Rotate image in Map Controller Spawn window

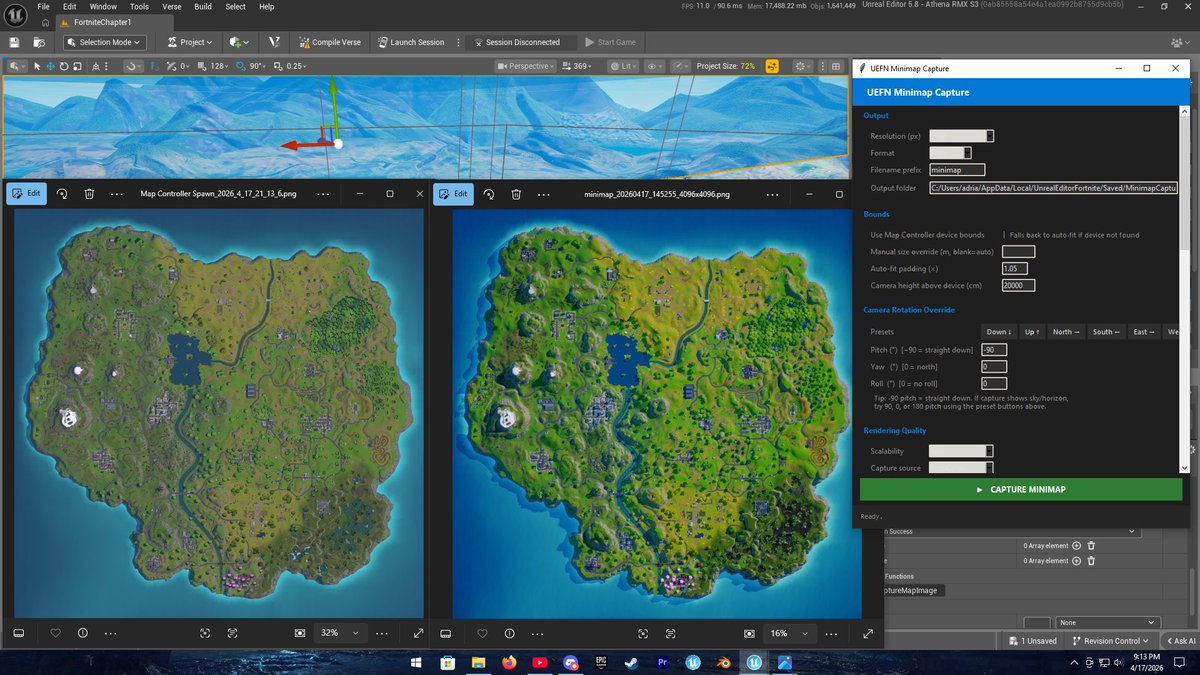coord(62,193)
